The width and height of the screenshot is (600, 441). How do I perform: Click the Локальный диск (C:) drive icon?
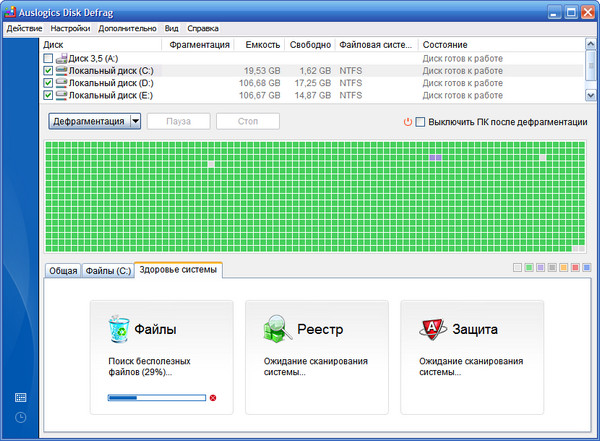point(61,71)
